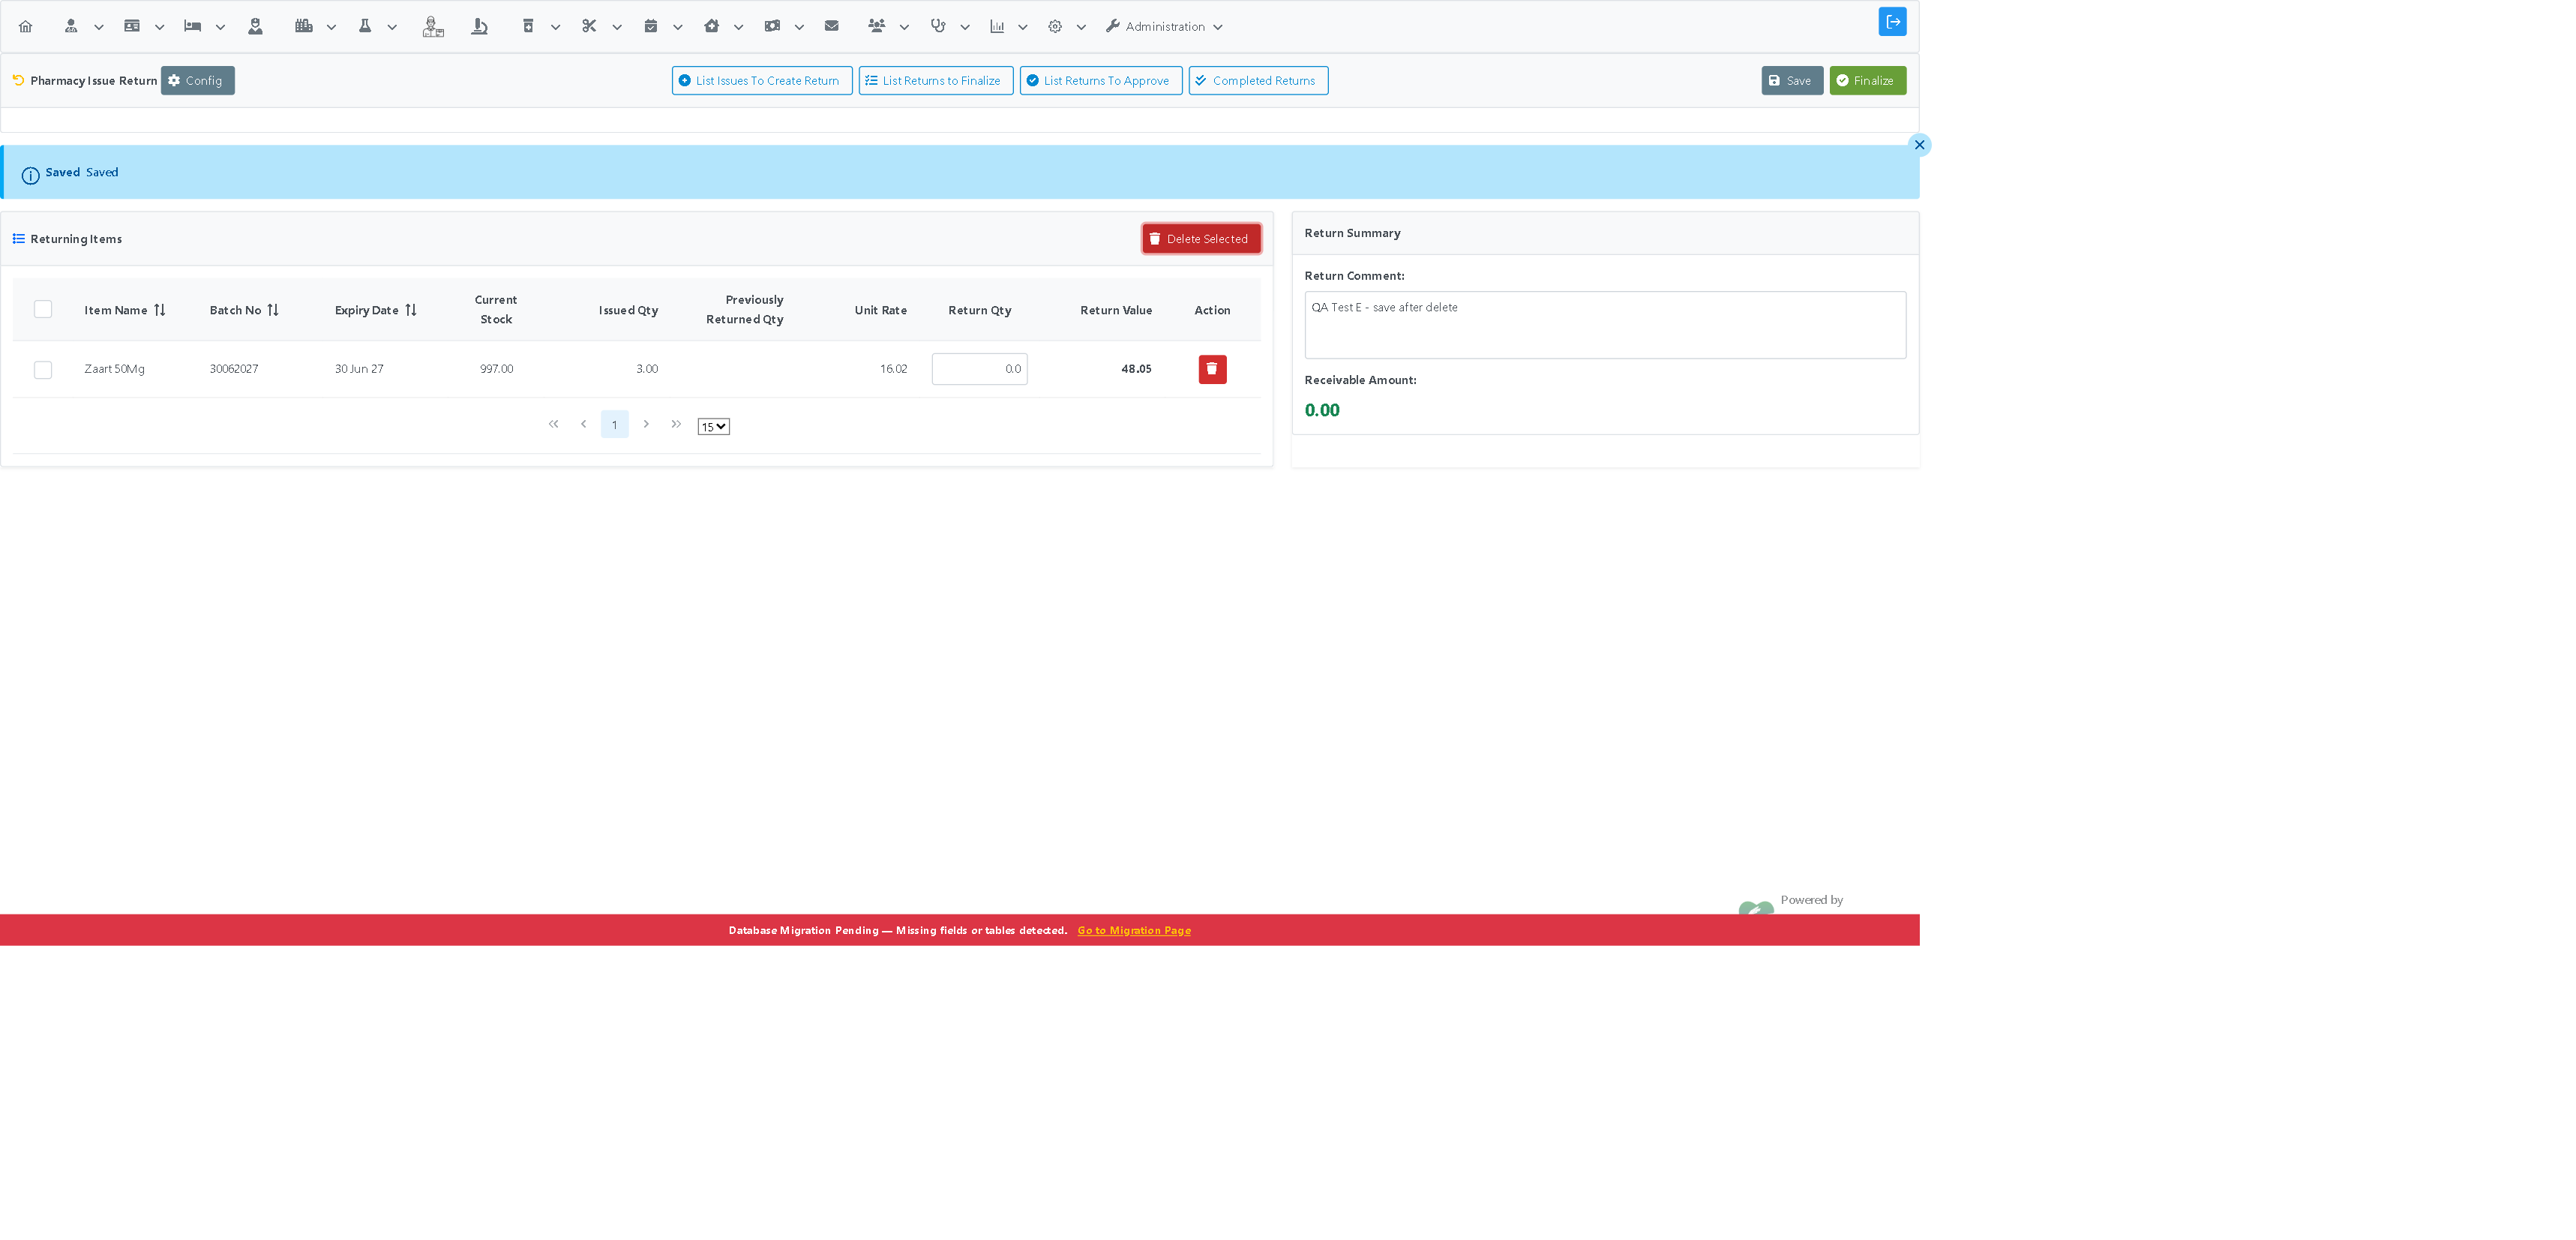
Task: Follow the Go to Migration Page link
Action: click(1134, 931)
